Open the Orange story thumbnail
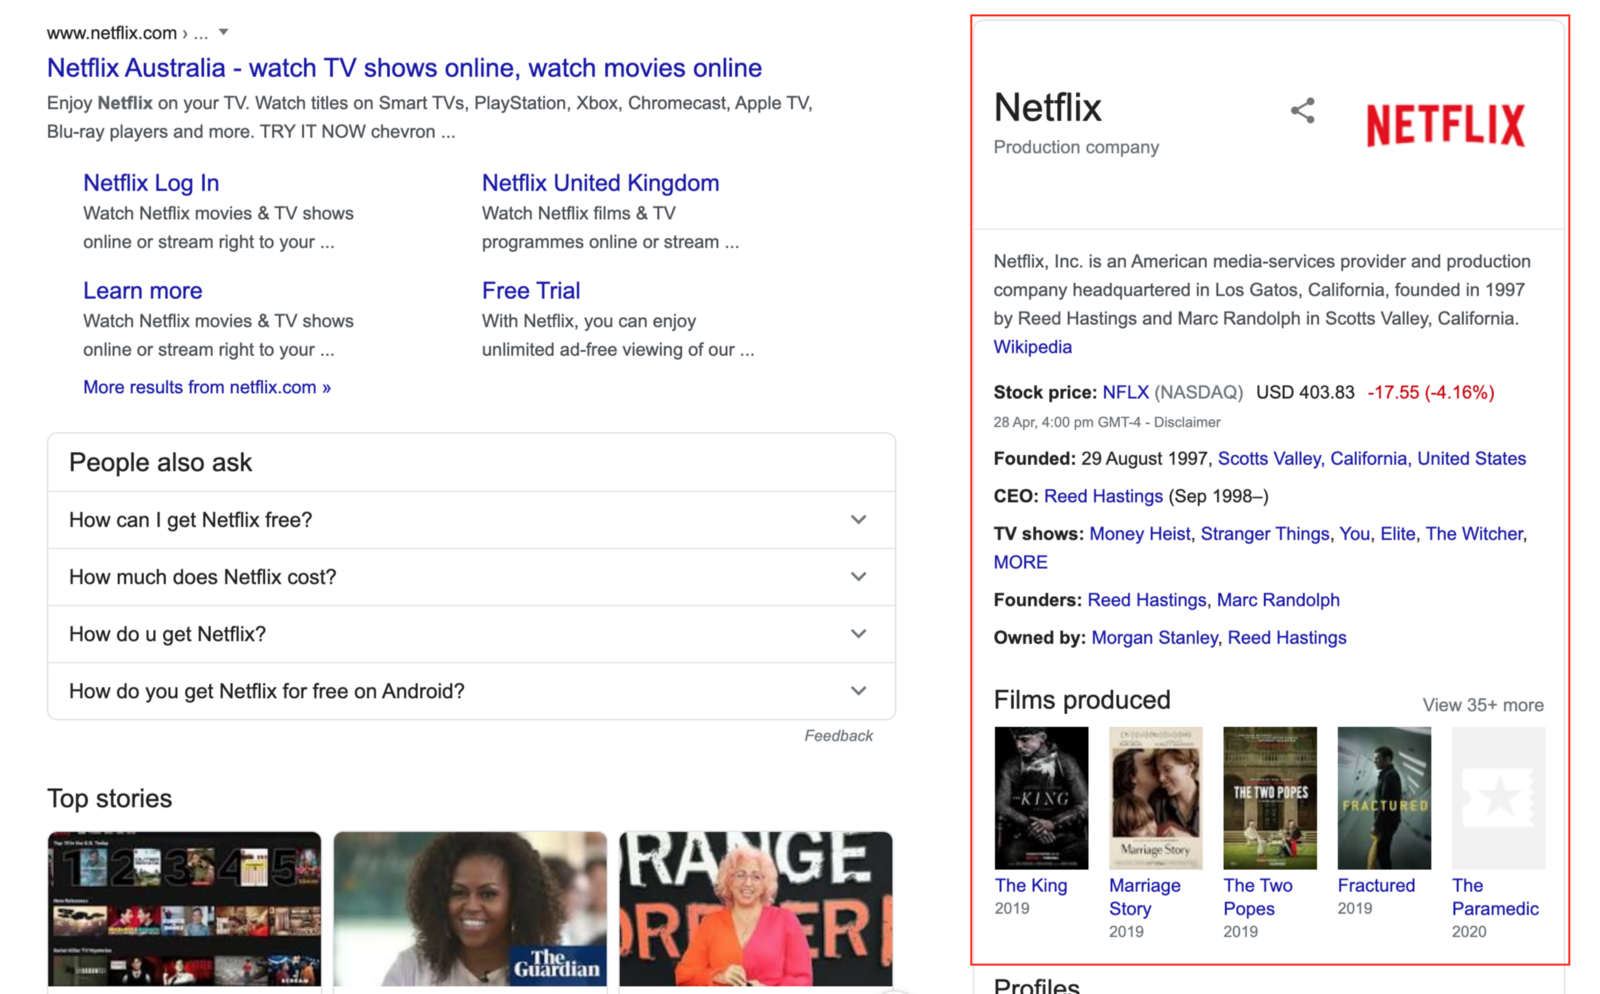 [x=756, y=909]
